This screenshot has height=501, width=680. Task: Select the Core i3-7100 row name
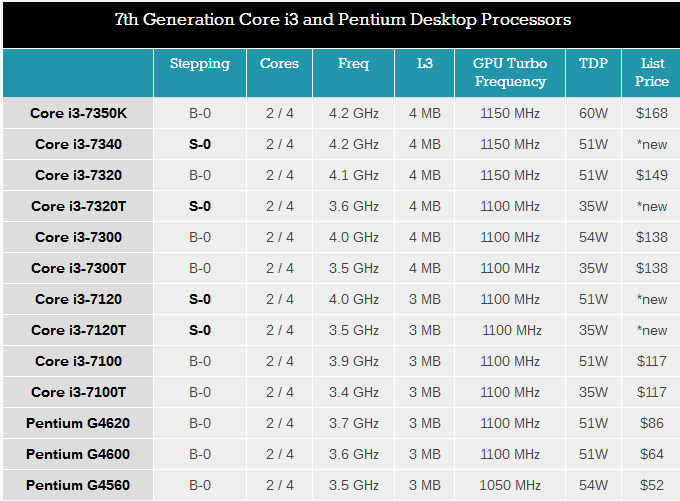[78, 361]
